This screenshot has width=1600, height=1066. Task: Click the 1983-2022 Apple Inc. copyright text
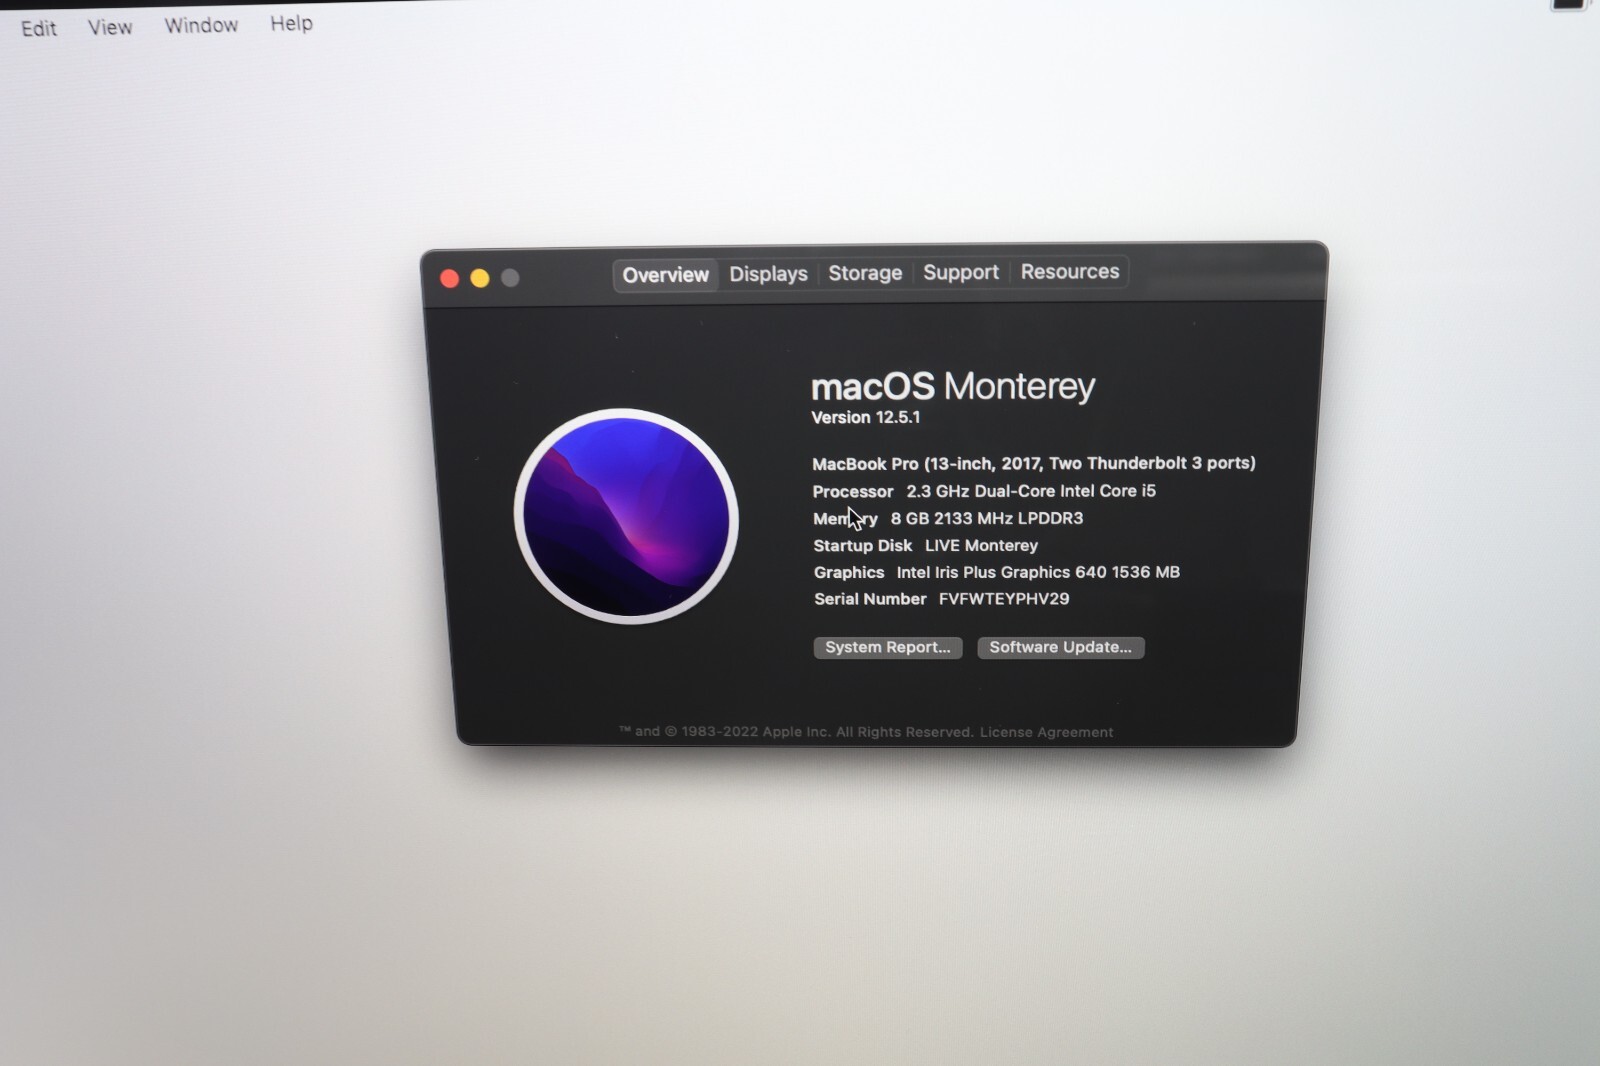pyautogui.click(x=795, y=732)
